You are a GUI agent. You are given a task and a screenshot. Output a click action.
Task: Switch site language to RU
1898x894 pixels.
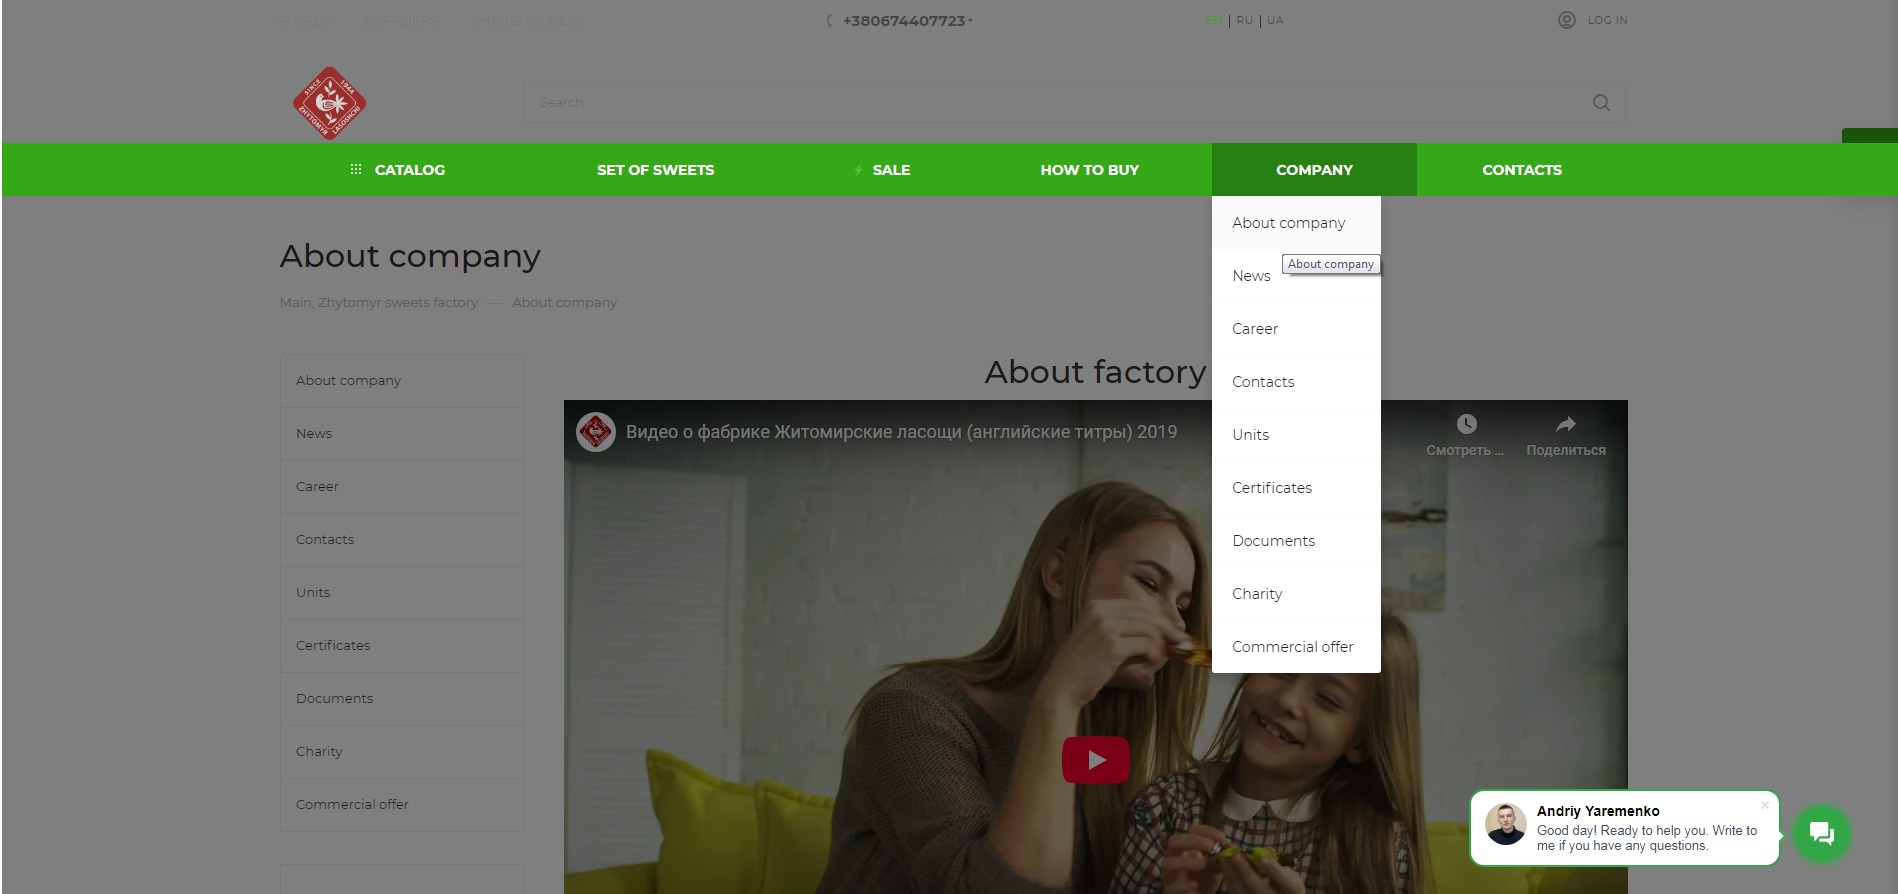(1244, 20)
